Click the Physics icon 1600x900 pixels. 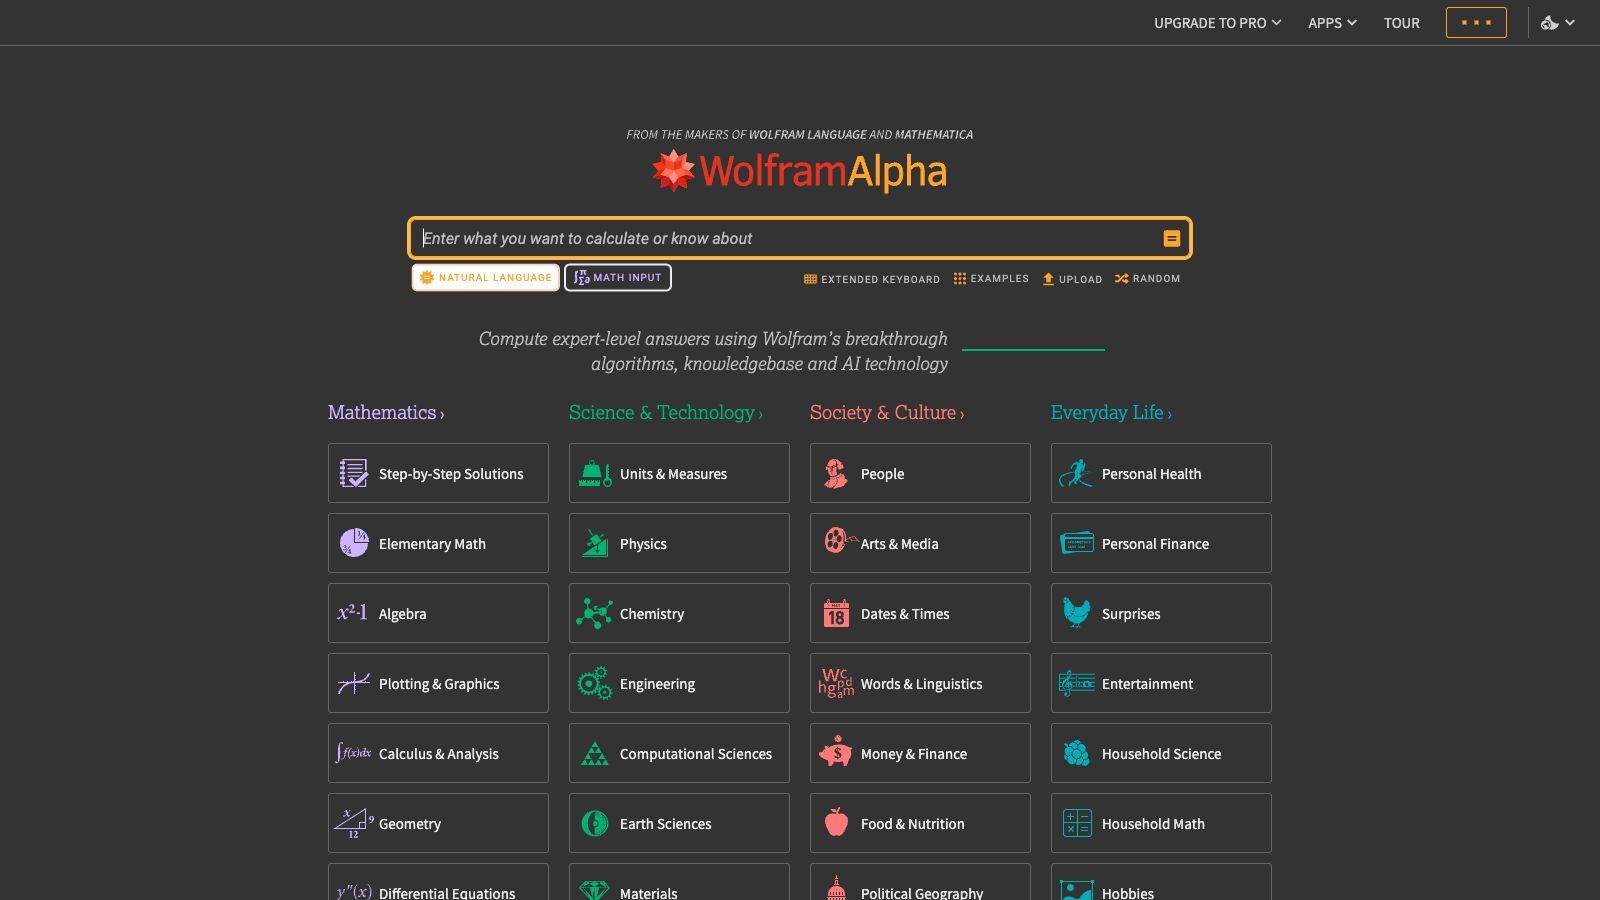point(595,543)
